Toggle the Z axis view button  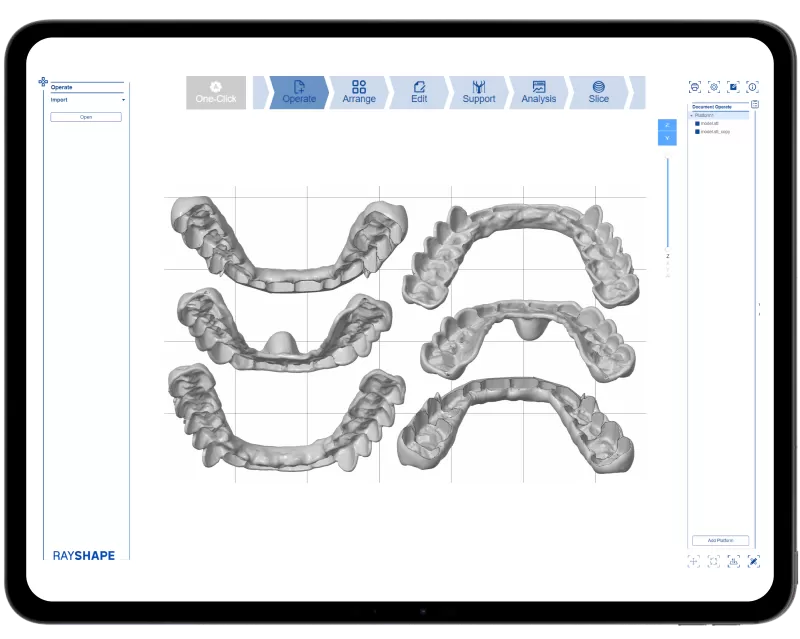[x=667, y=125]
